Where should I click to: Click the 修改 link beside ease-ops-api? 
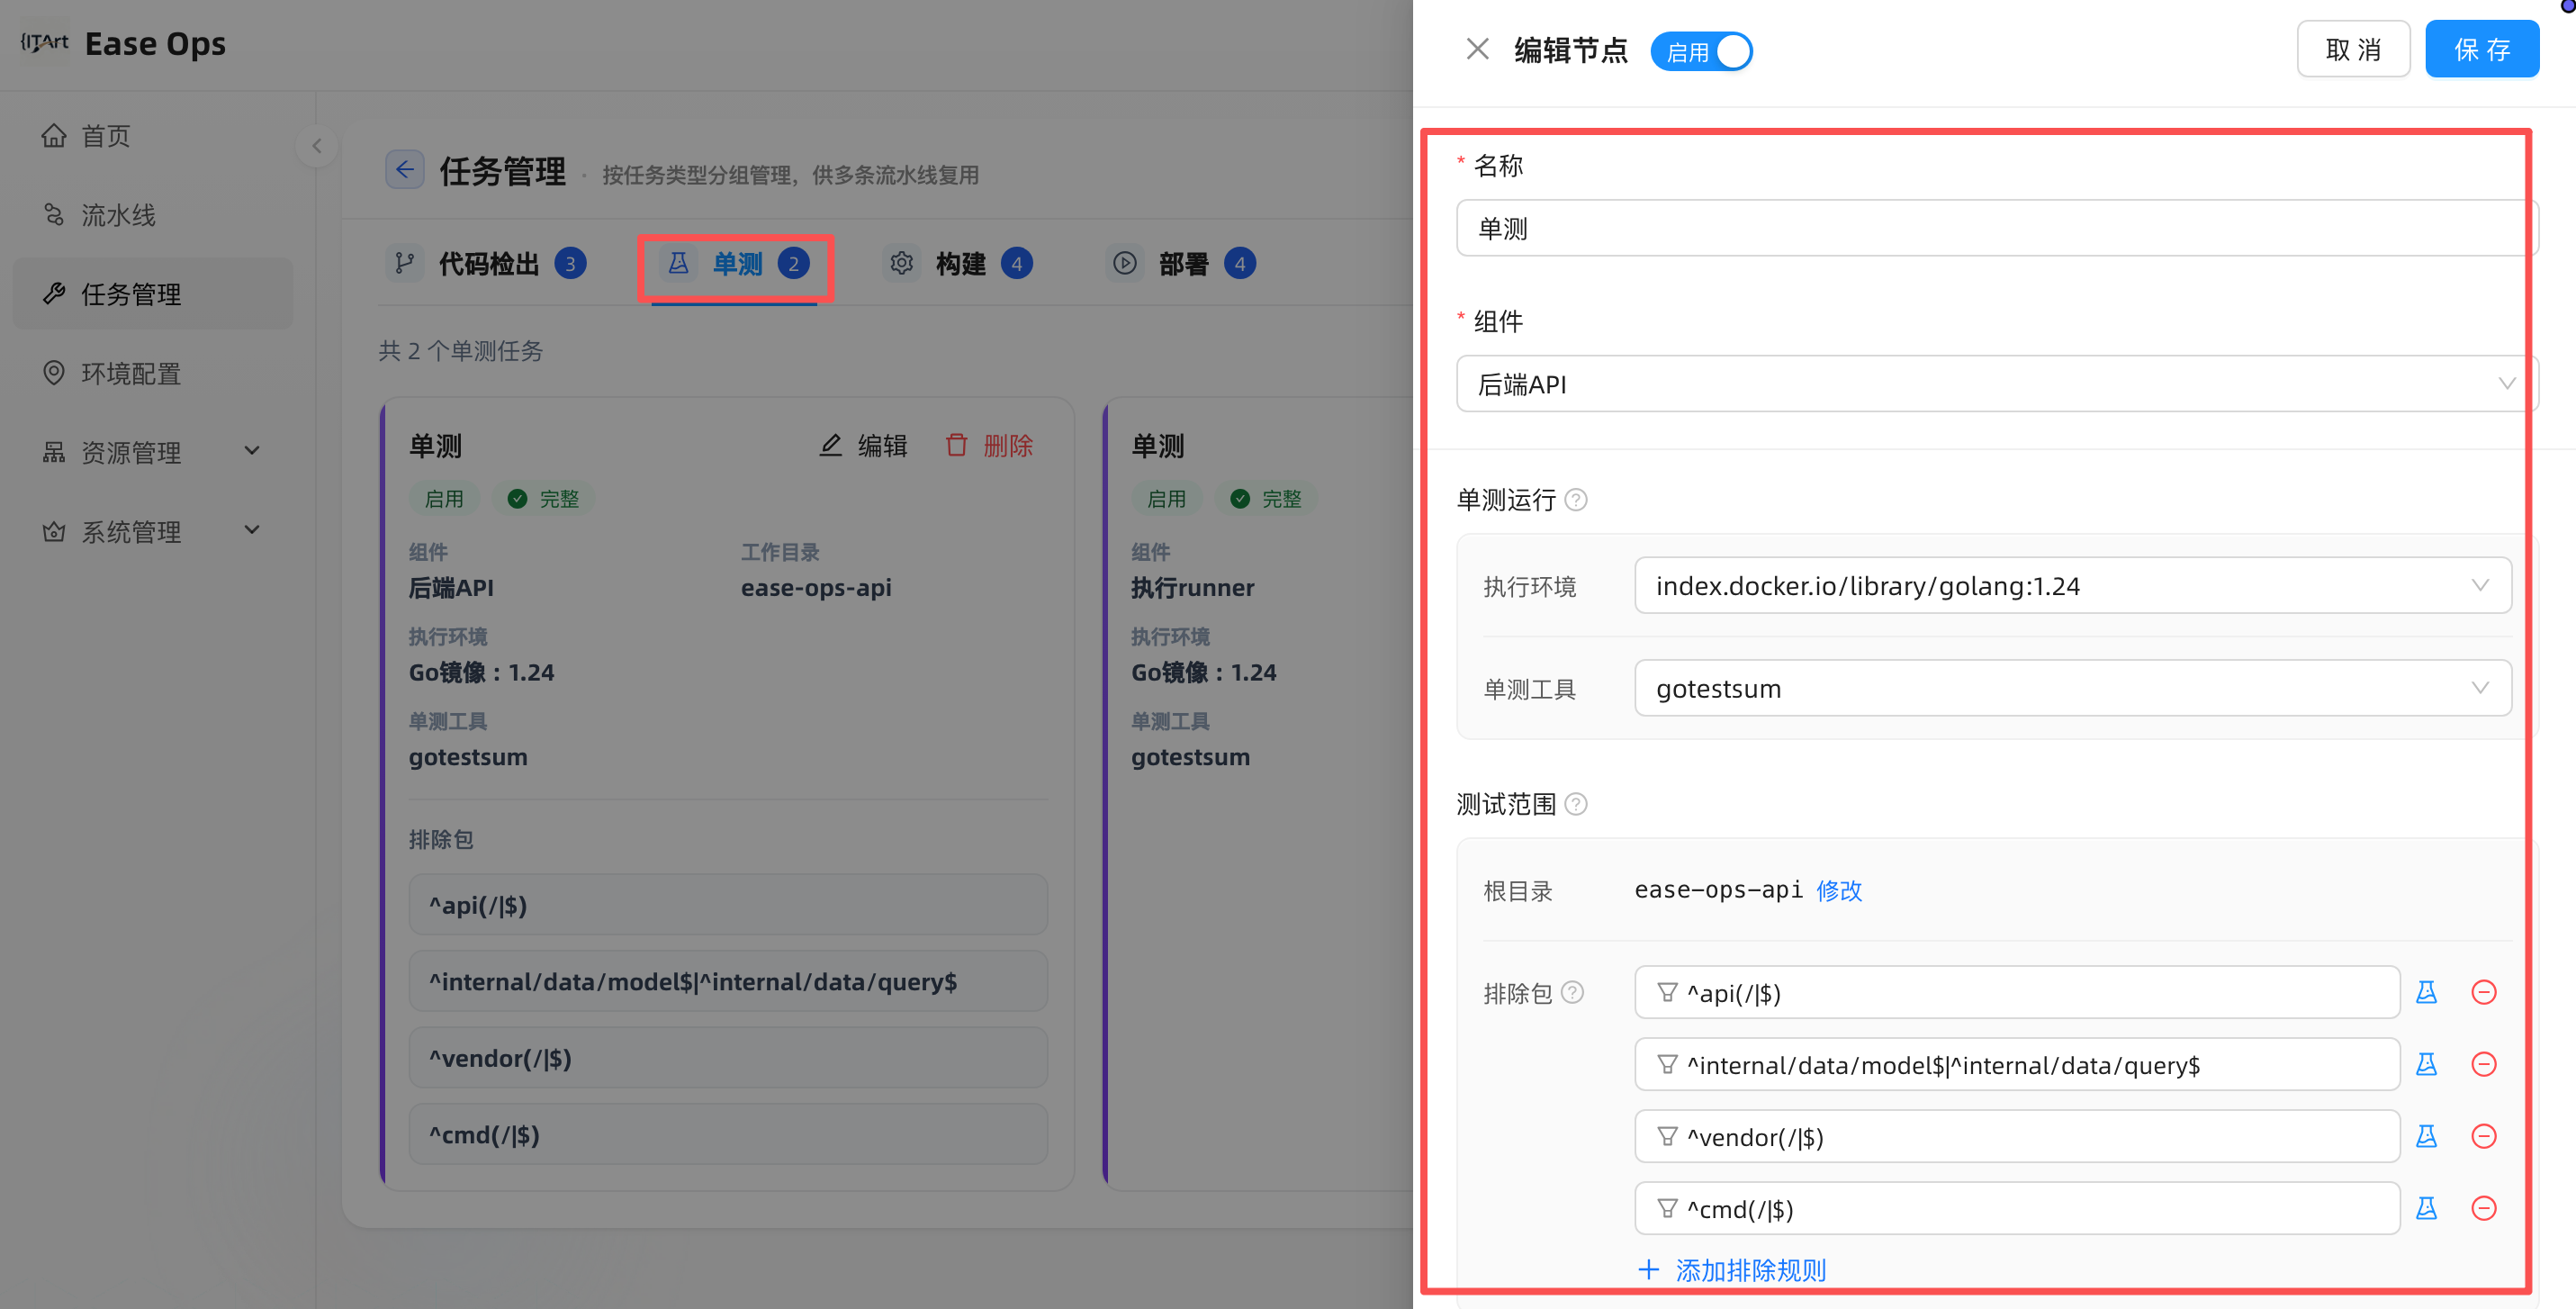point(1839,890)
